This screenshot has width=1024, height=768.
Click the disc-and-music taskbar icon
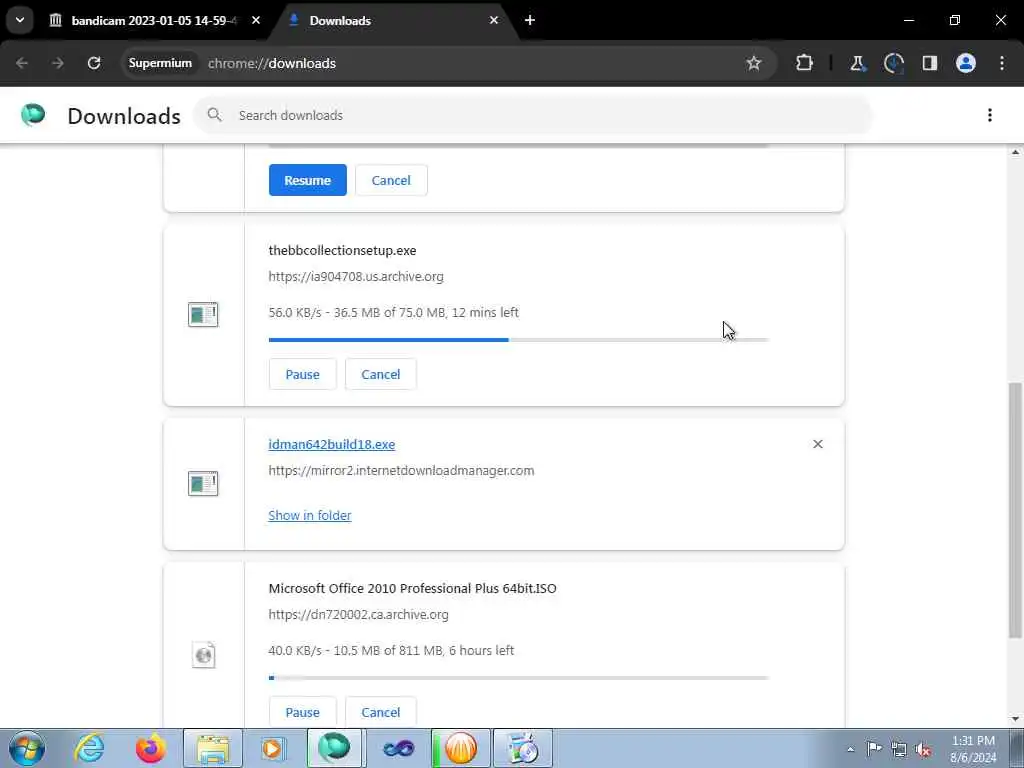522,748
